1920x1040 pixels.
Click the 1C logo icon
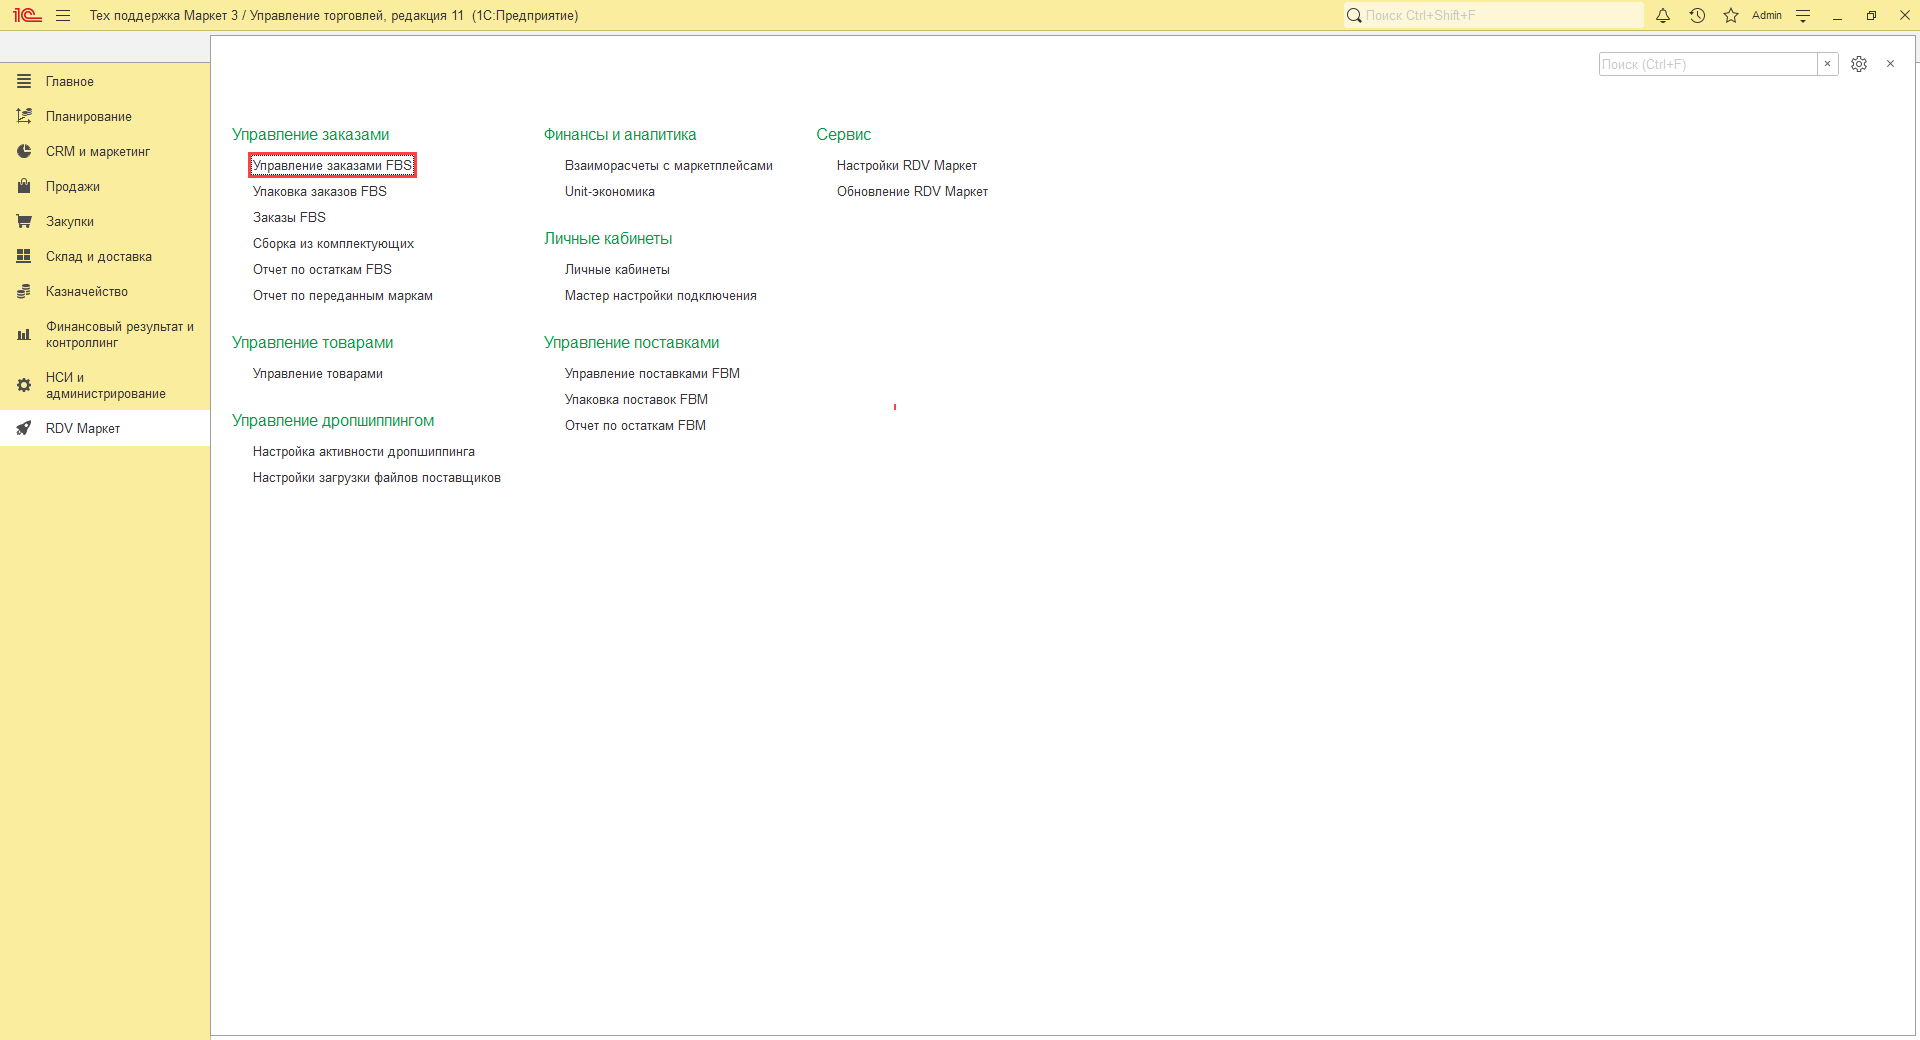coord(27,15)
